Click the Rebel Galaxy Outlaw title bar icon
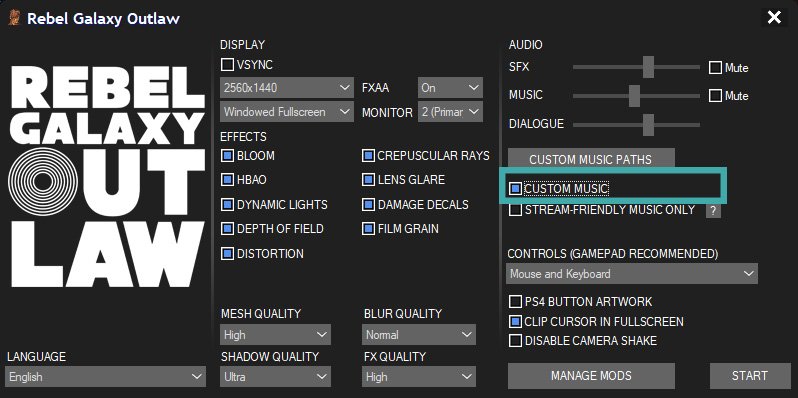Screen dimensions: 798x398 (14, 19)
